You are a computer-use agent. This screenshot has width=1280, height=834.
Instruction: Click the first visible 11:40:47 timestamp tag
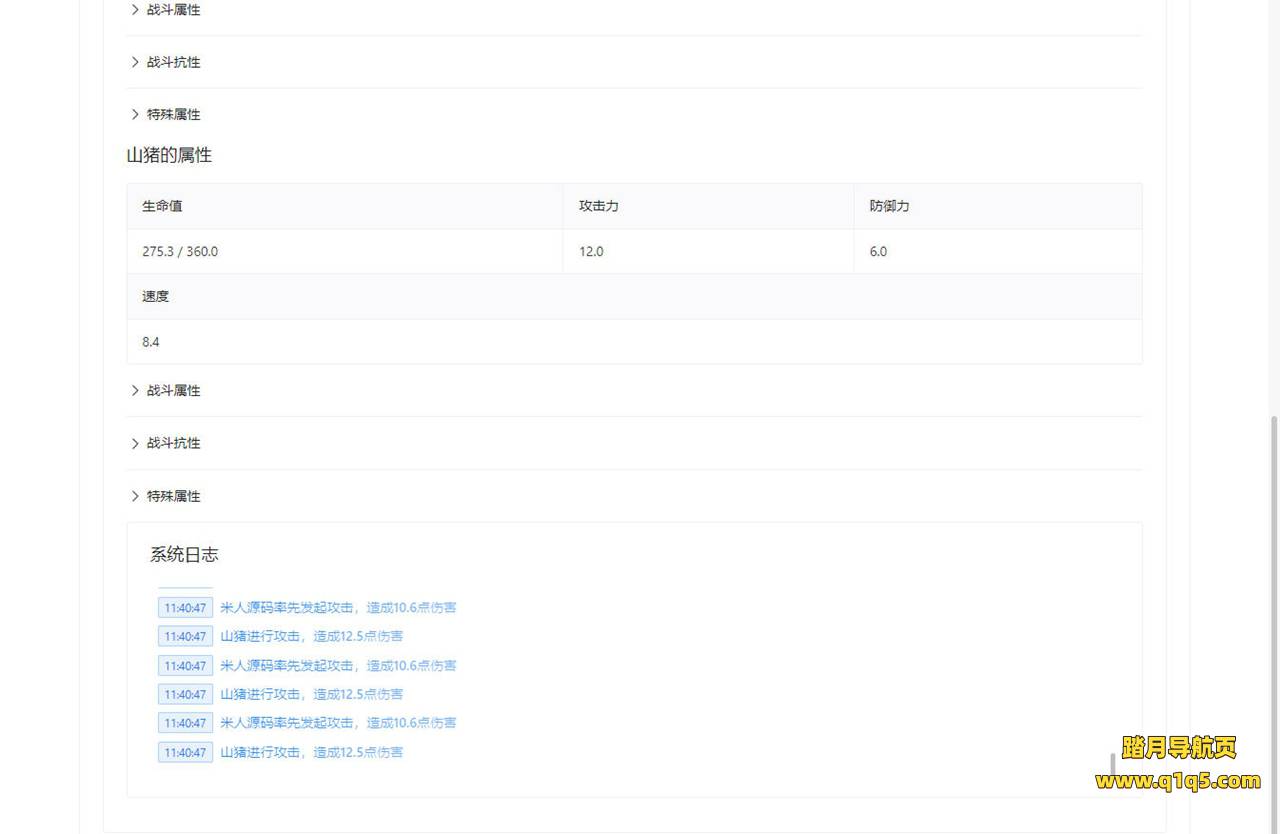(185, 608)
